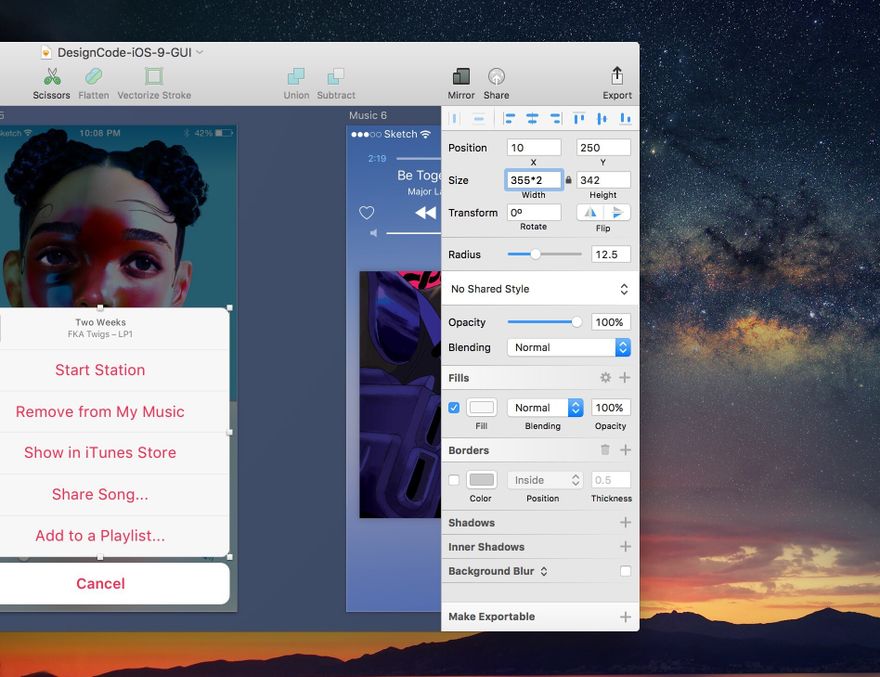Add a new border
The image size is (880, 677).
(x=625, y=450)
